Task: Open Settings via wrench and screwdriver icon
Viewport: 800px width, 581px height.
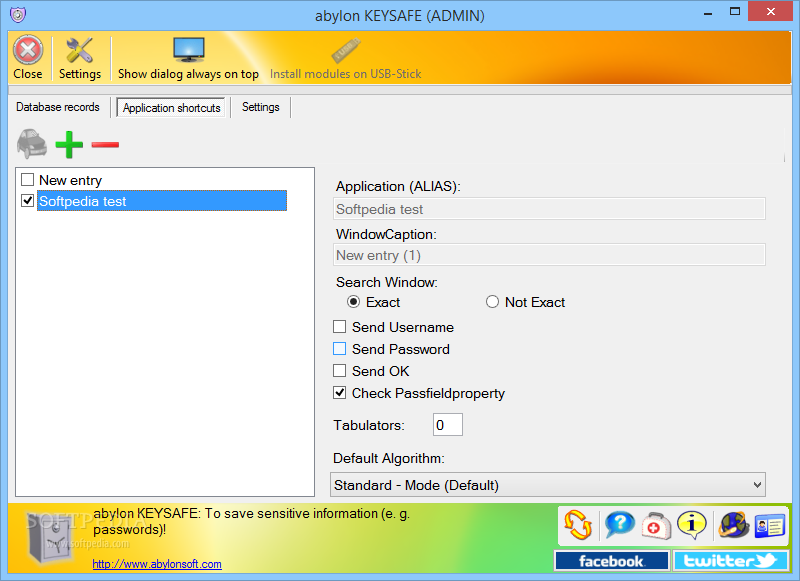Action: pyautogui.click(x=80, y=50)
